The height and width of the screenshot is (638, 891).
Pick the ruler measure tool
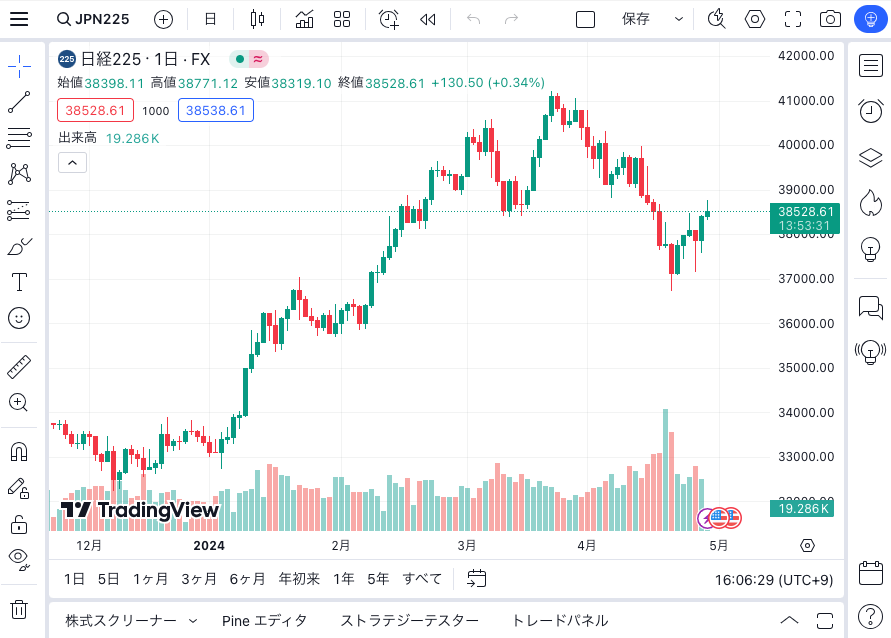(x=19, y=367)
